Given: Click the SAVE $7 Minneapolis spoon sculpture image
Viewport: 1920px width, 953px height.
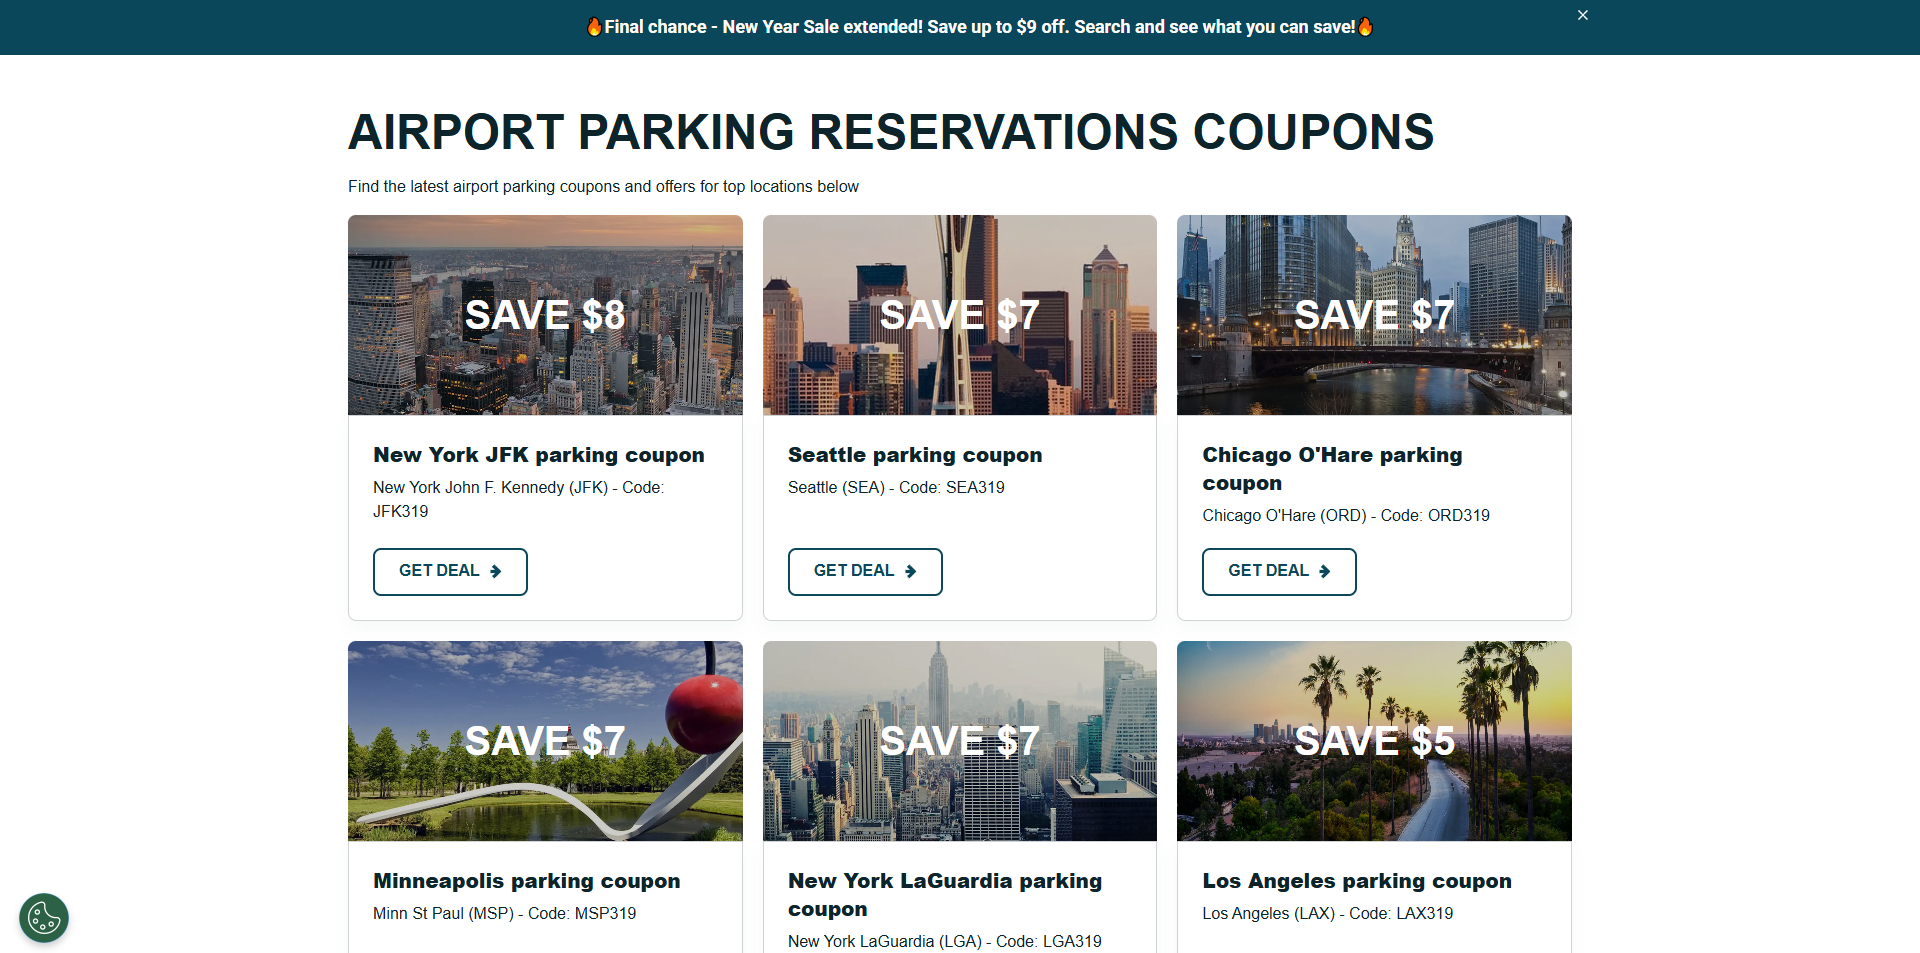Looking at the screenshot, I should 545,740.
